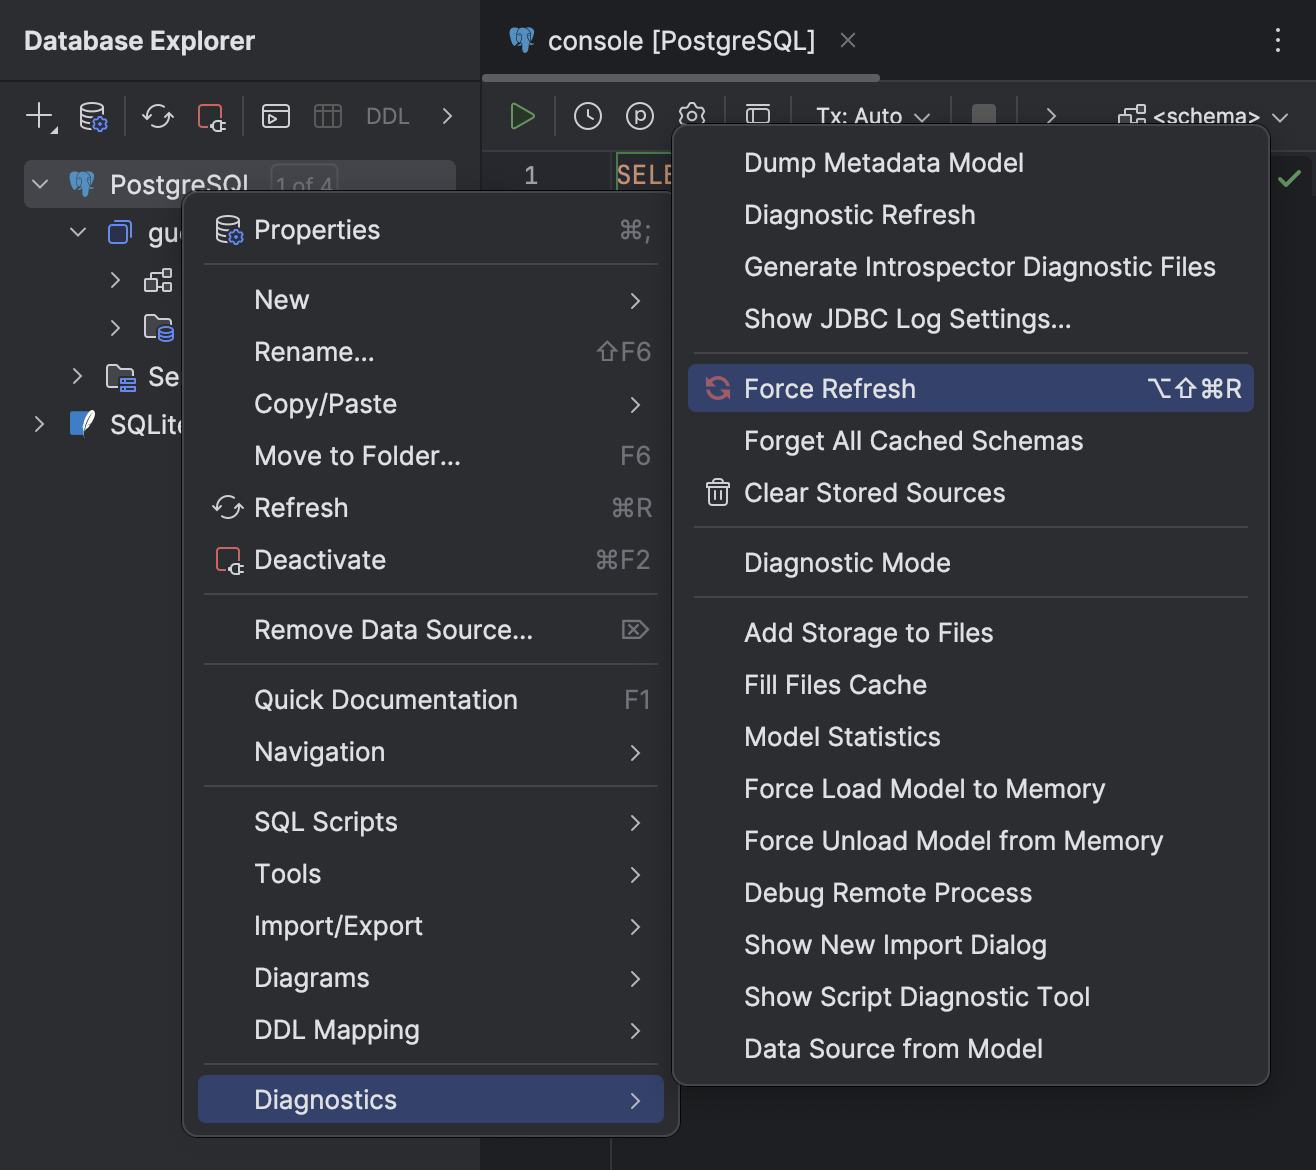Toggle Diagnostic Mode in the submenu
1316x1170 pixels.
pos(847,563)
